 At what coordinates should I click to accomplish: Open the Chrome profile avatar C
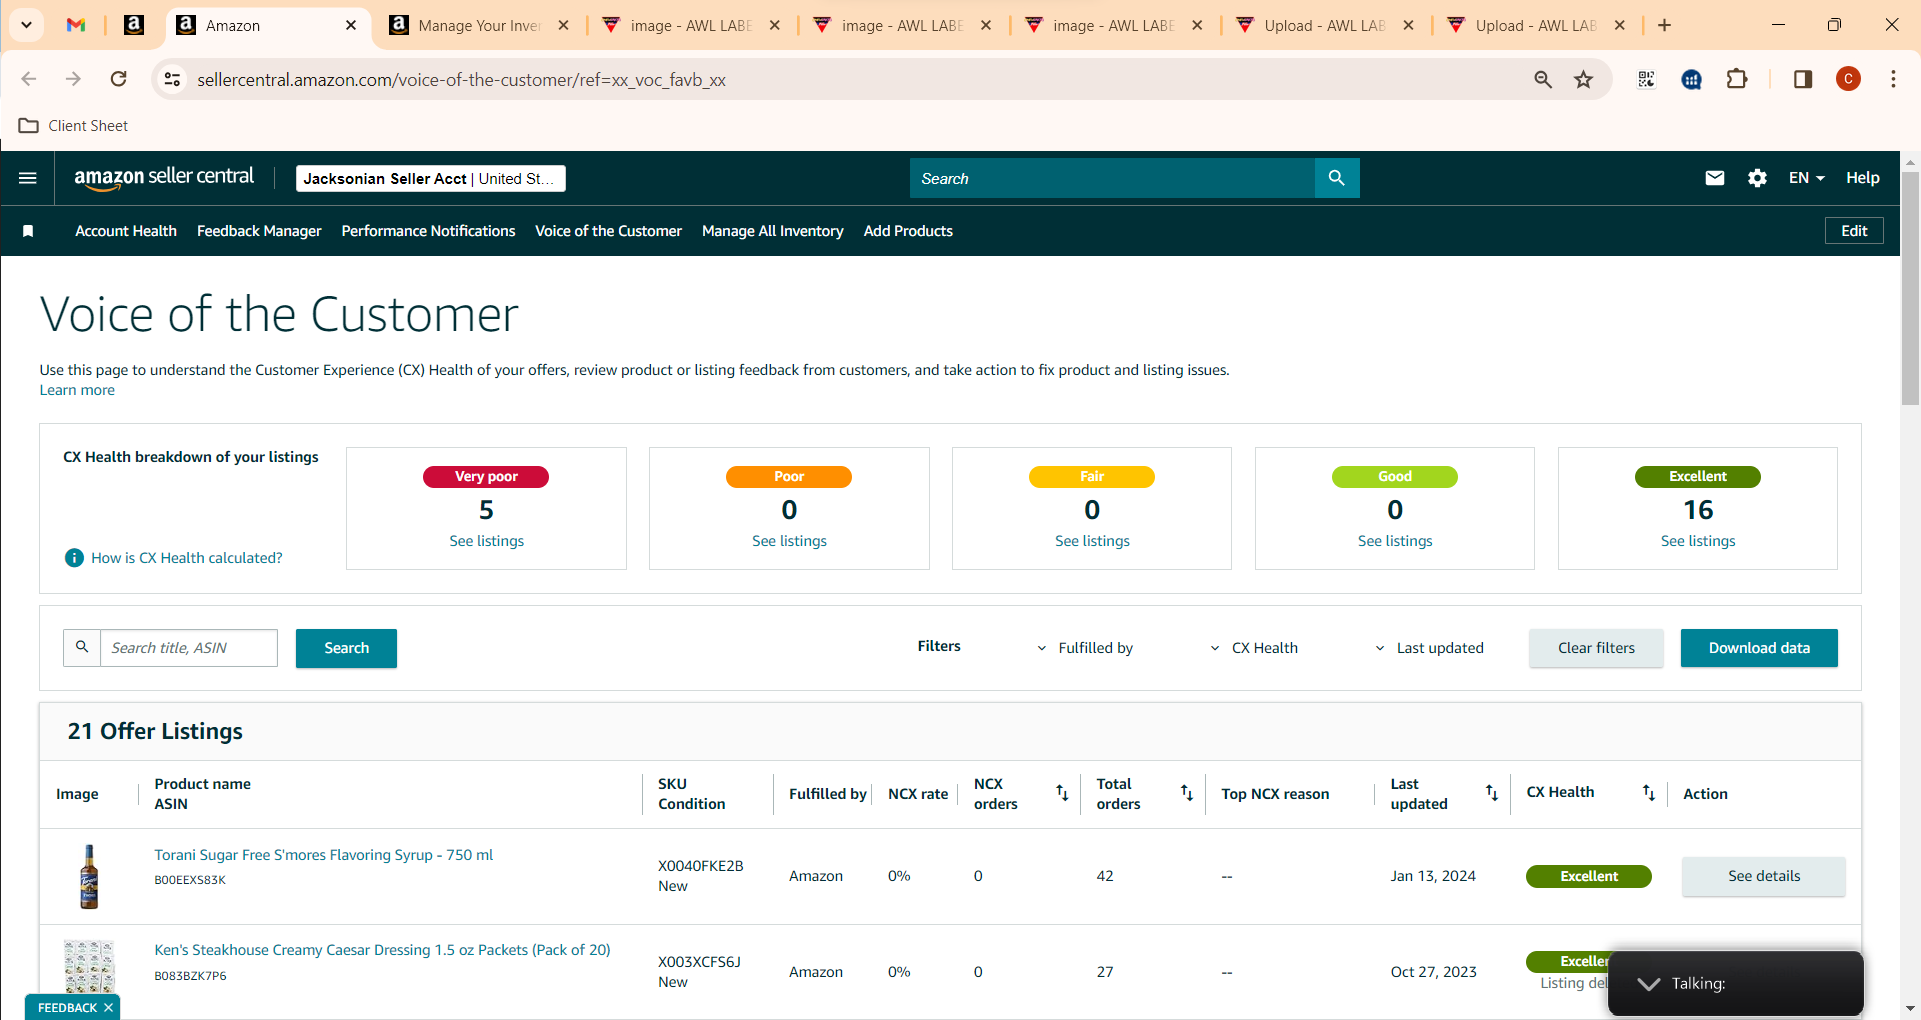1848,79
